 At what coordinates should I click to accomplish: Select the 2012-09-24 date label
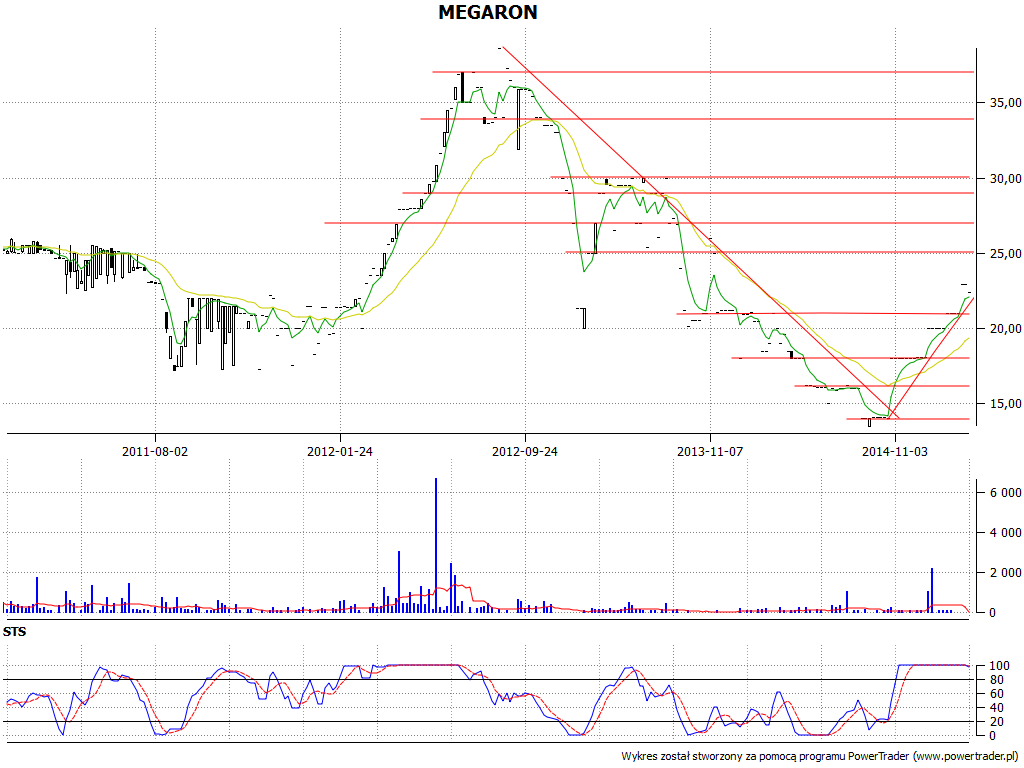(525, 451)
